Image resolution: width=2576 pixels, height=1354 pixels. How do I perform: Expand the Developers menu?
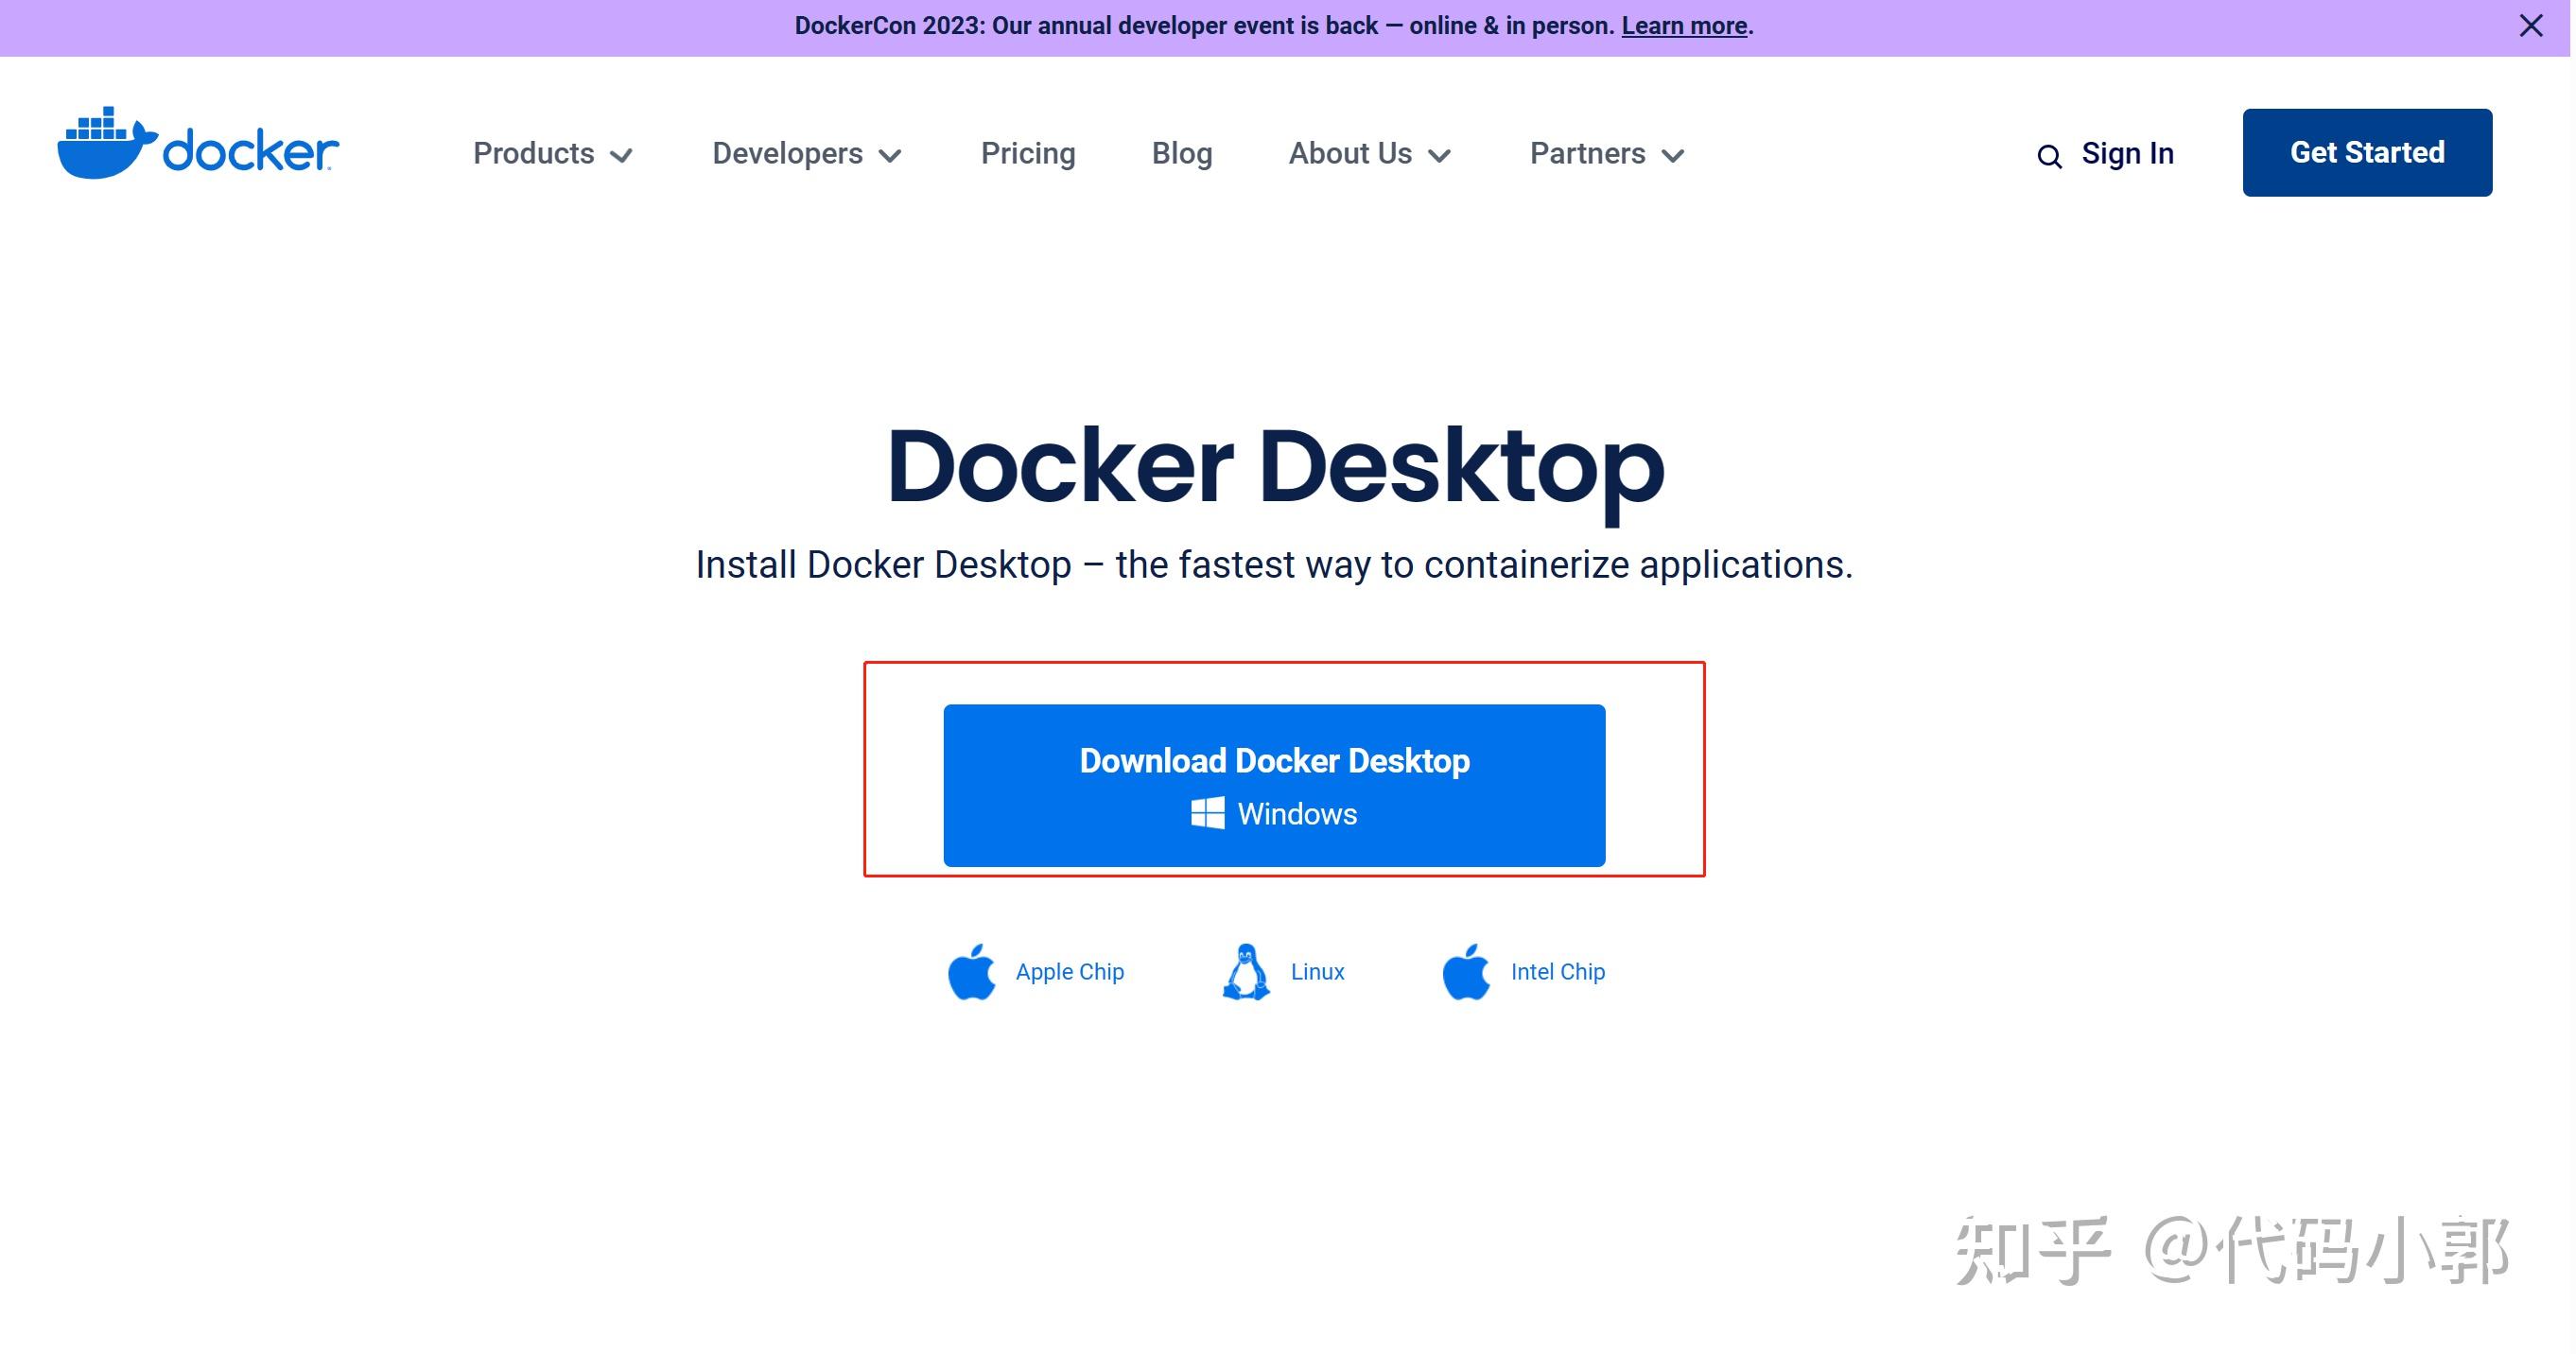coord(807,154)
